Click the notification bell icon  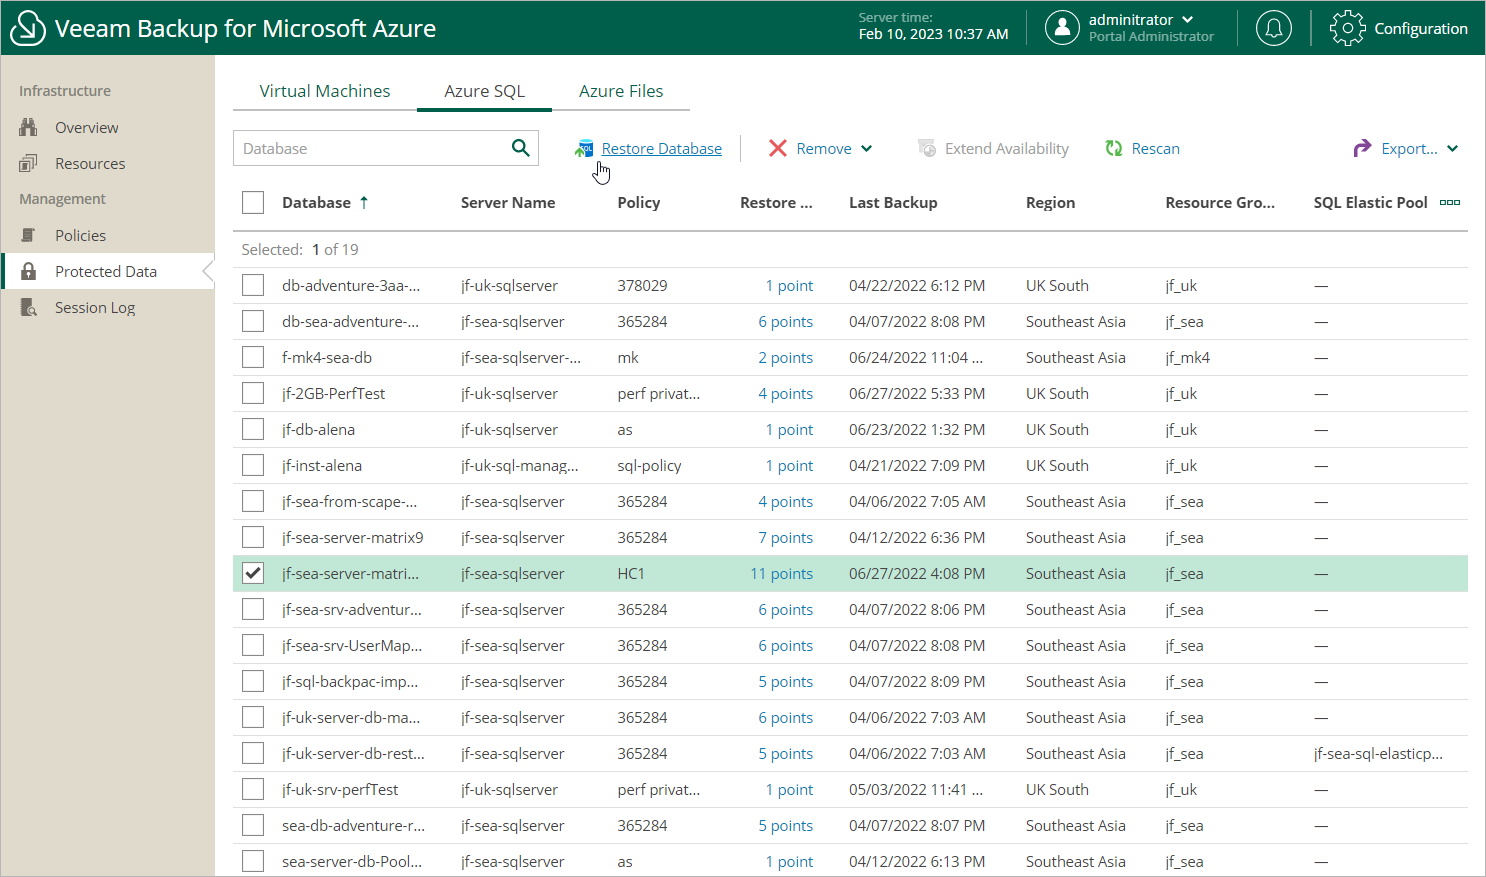[1273, 28]
